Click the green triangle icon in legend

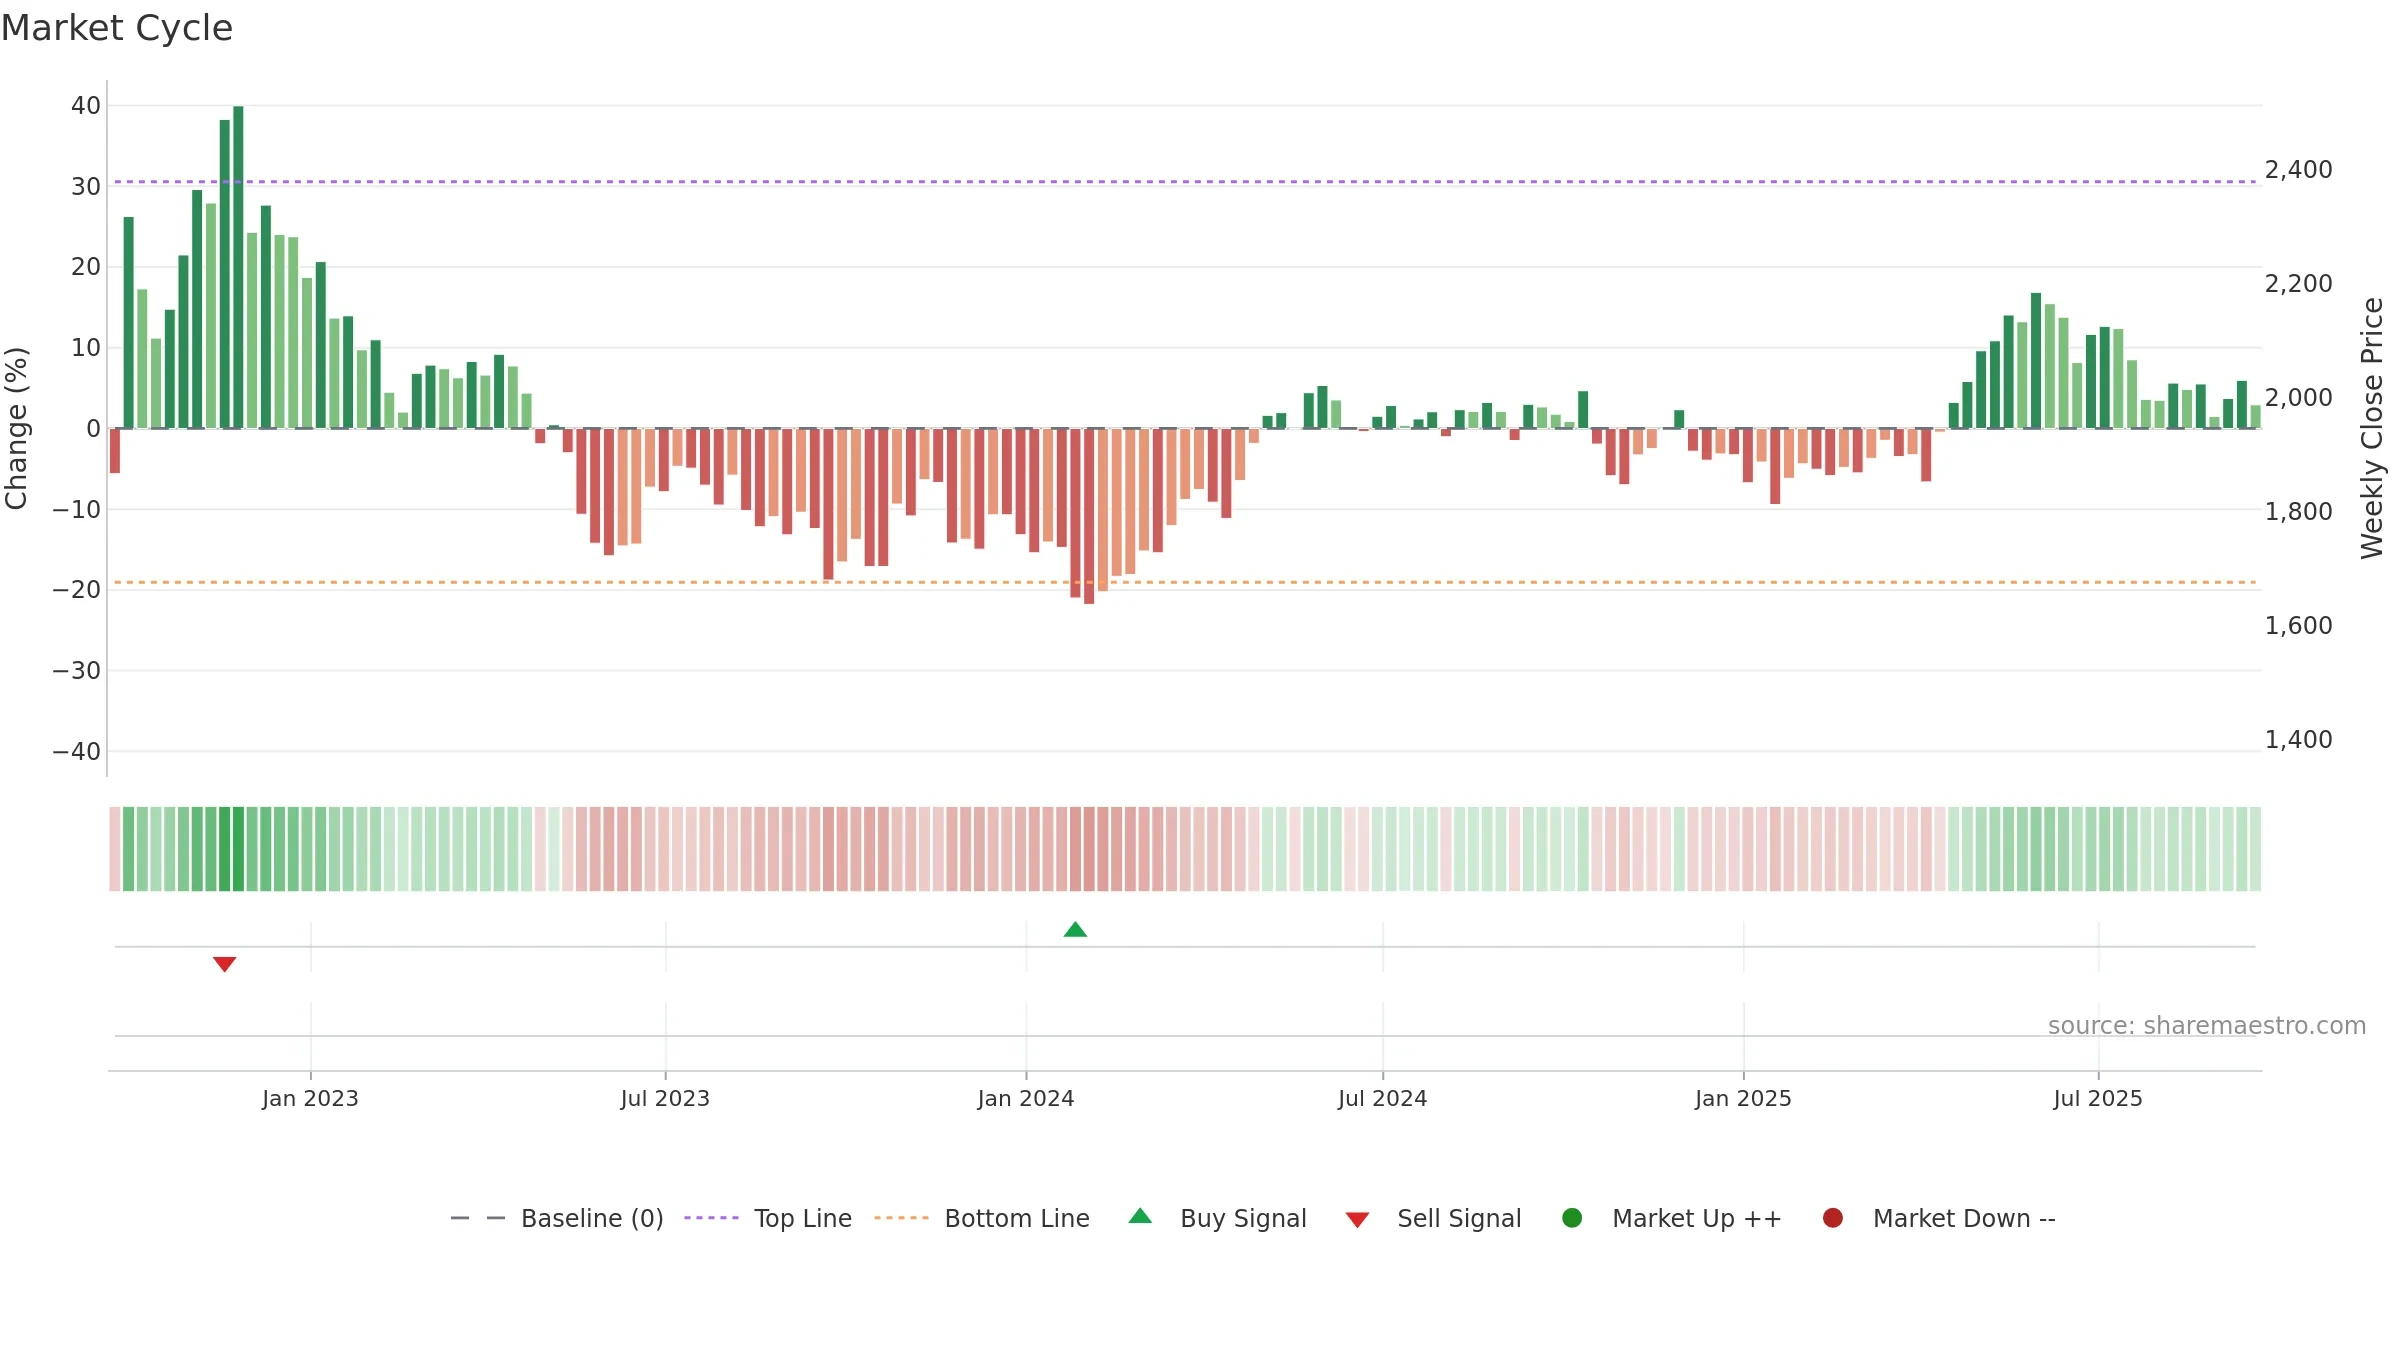(x=1140, y=1216)
